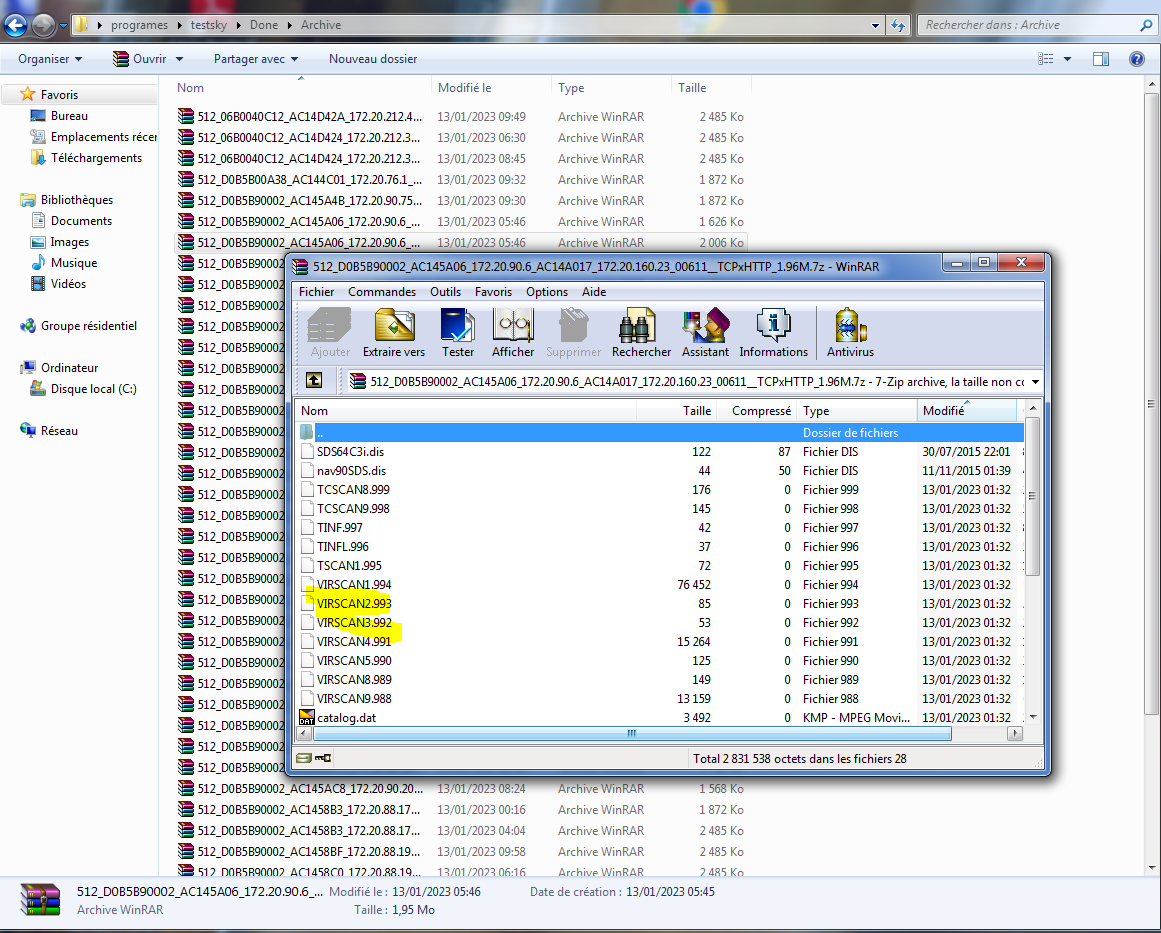Click the Extraire vers toolbar icon
The height and width of the screenshot is (933, 1161).
point(394,331)
